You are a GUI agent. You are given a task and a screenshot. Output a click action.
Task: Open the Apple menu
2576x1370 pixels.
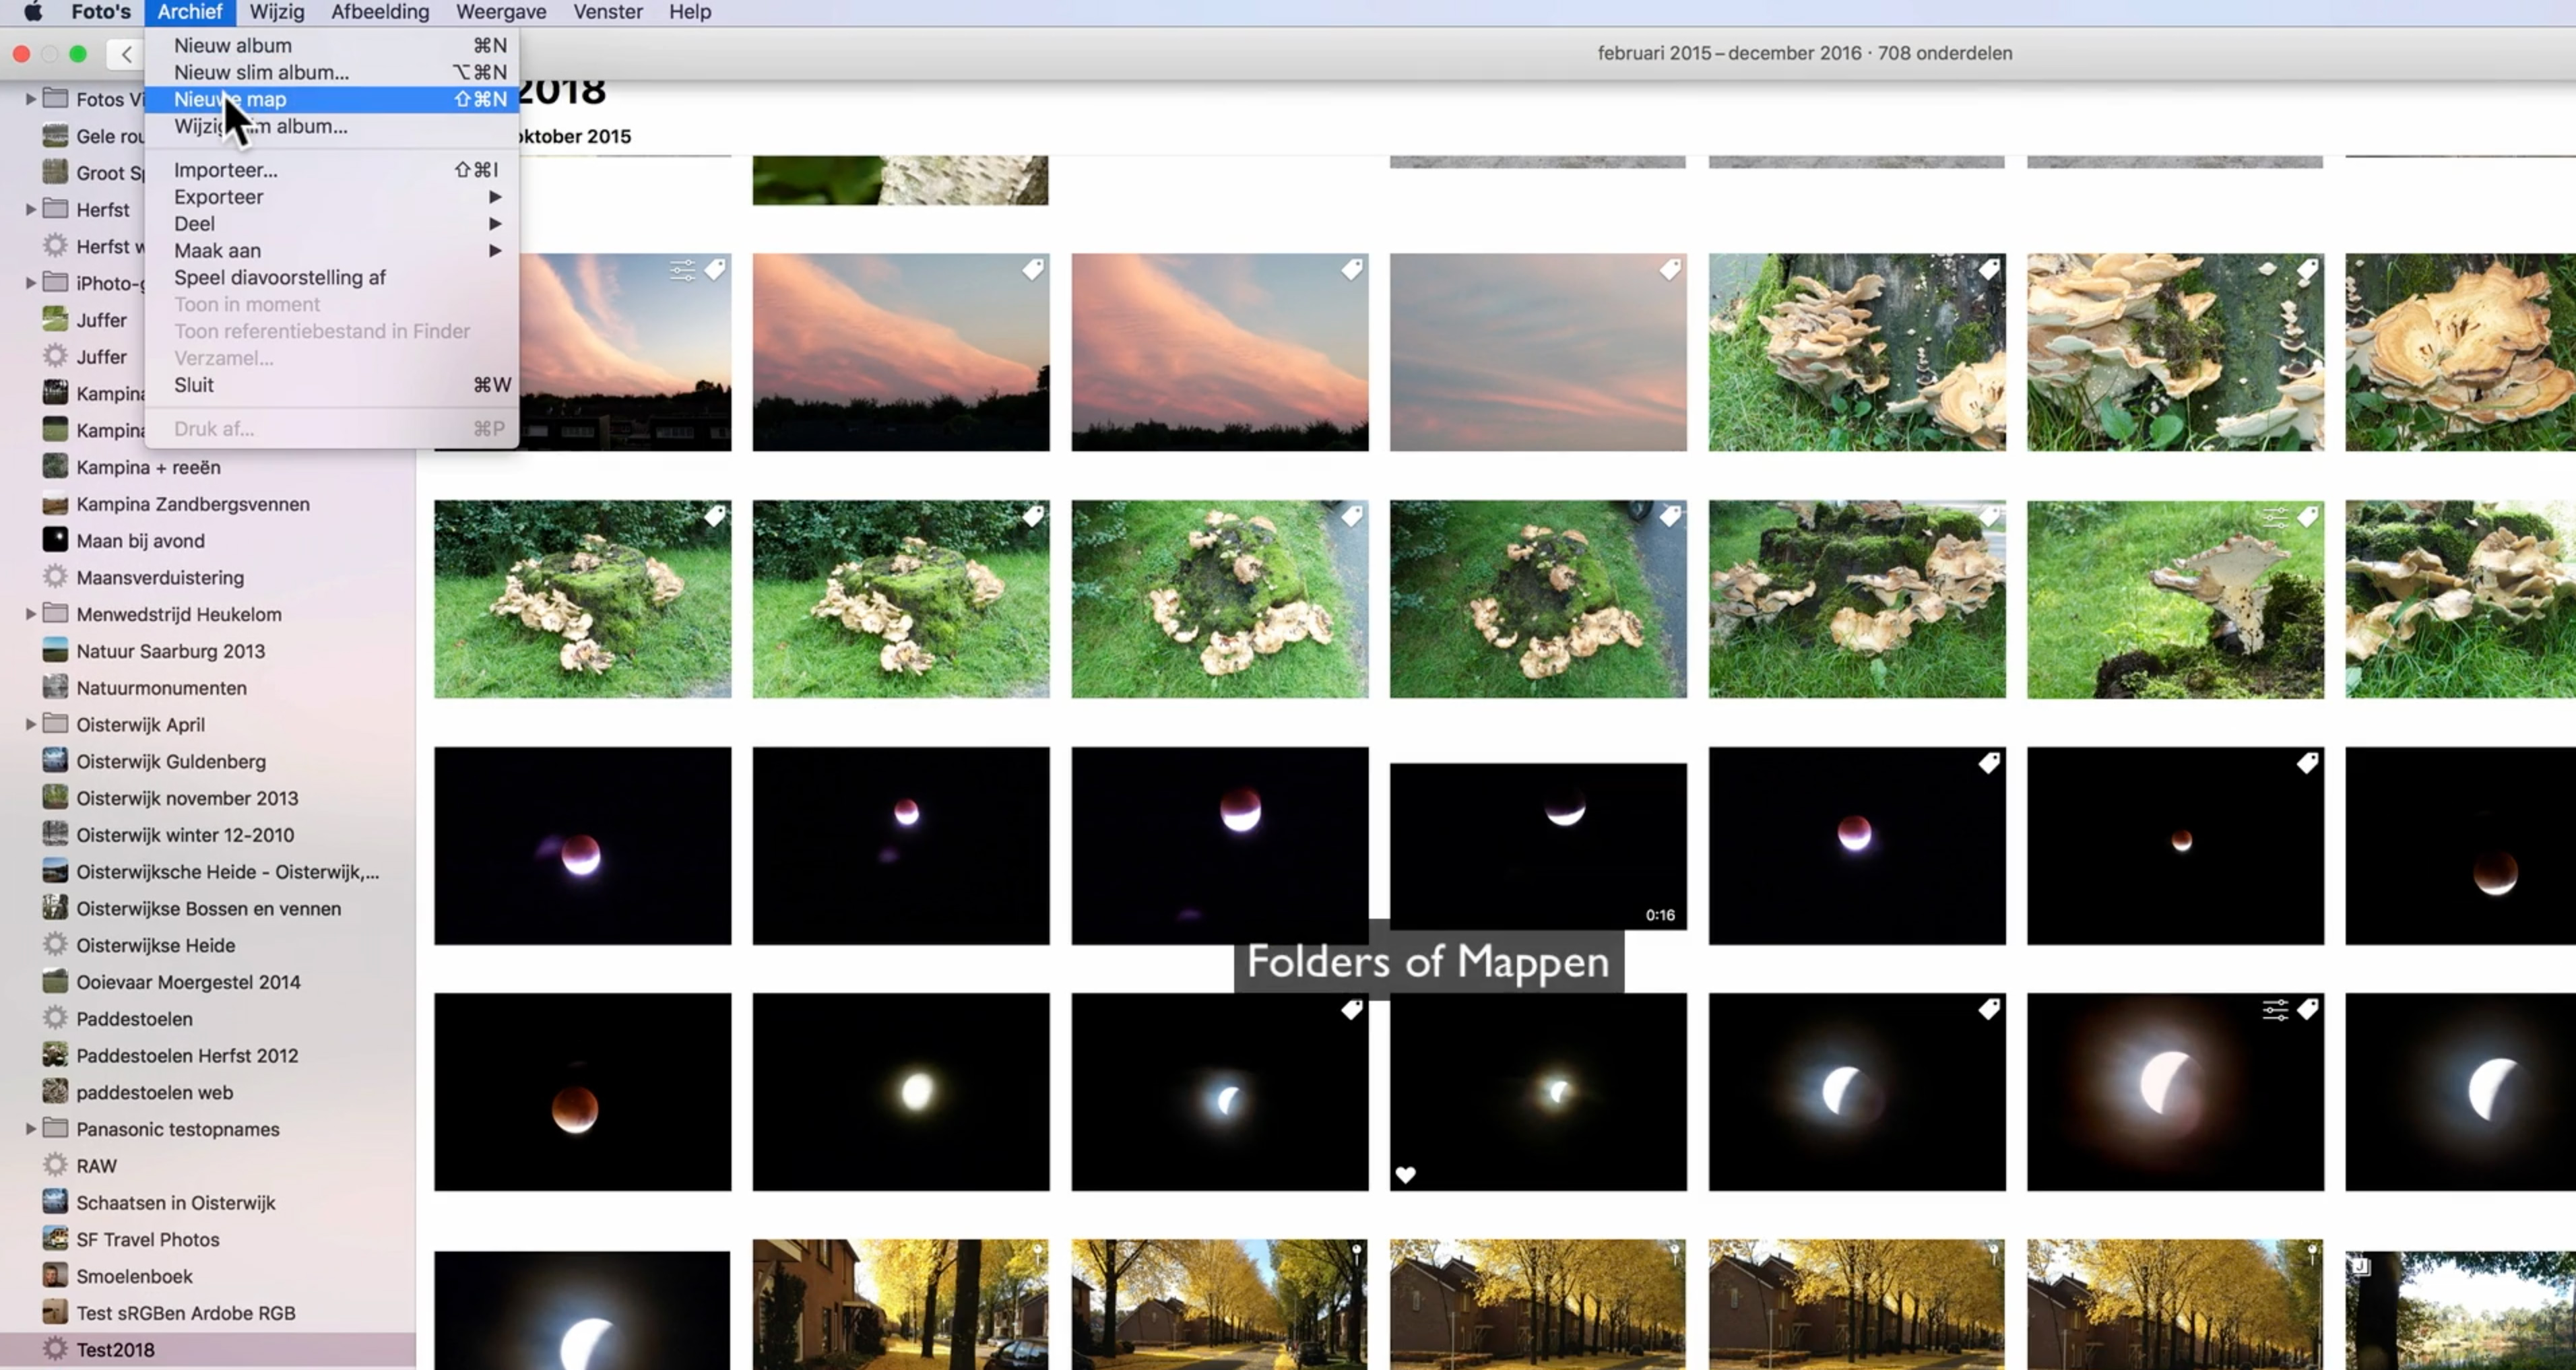click(x=33, y=12)
